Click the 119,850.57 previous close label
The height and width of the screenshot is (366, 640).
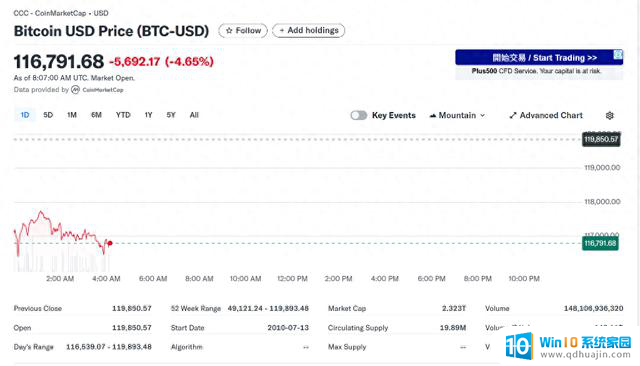point(601,140)
